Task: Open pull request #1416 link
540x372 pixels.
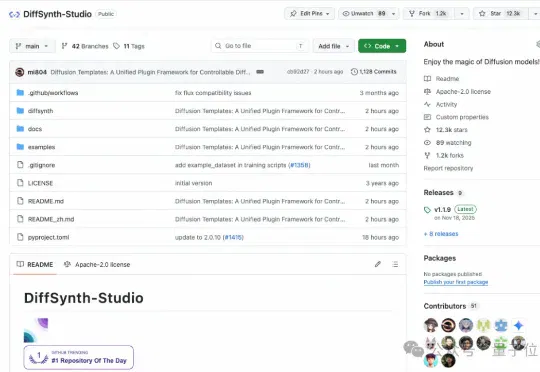Action: tap(233, 237)
